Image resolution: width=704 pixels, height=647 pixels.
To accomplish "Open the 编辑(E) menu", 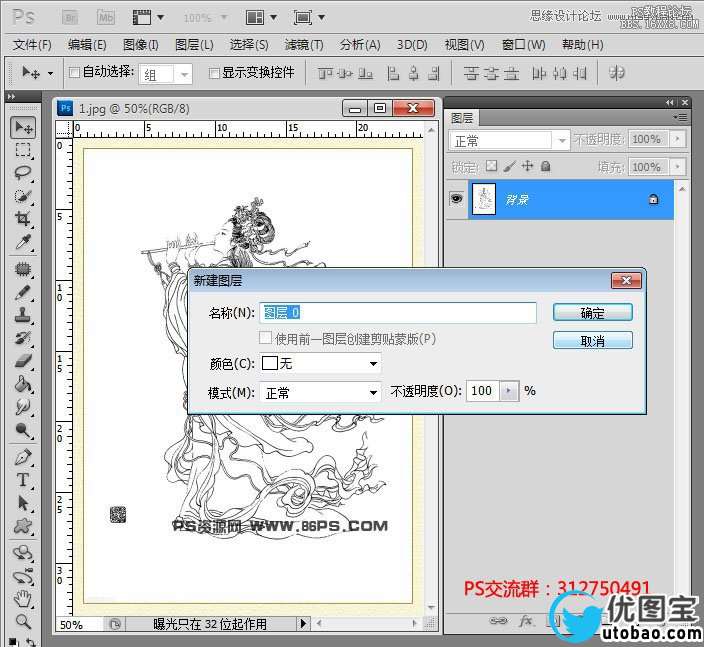I will click(x=87, y=45).
